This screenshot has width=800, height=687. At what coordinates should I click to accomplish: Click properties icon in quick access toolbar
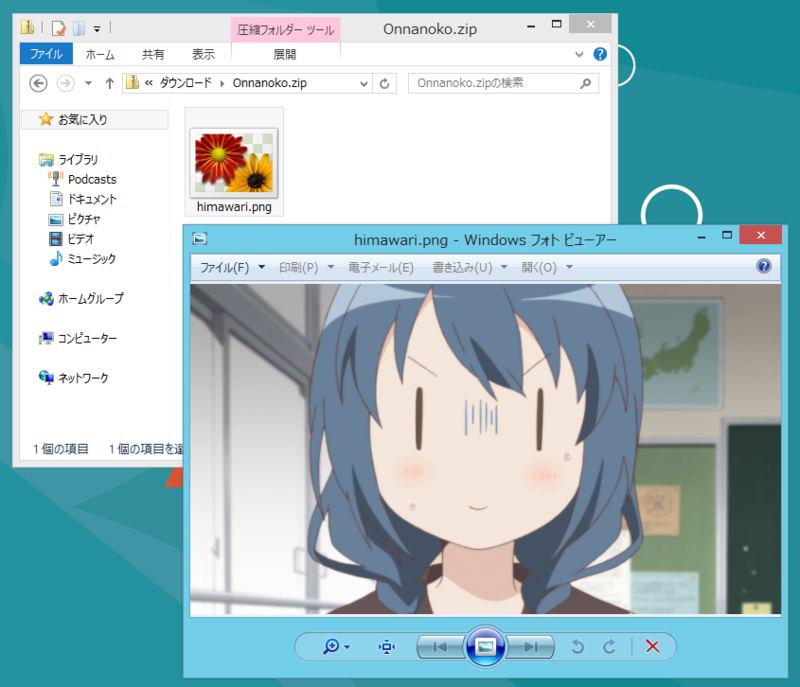[x=59, y=28]
